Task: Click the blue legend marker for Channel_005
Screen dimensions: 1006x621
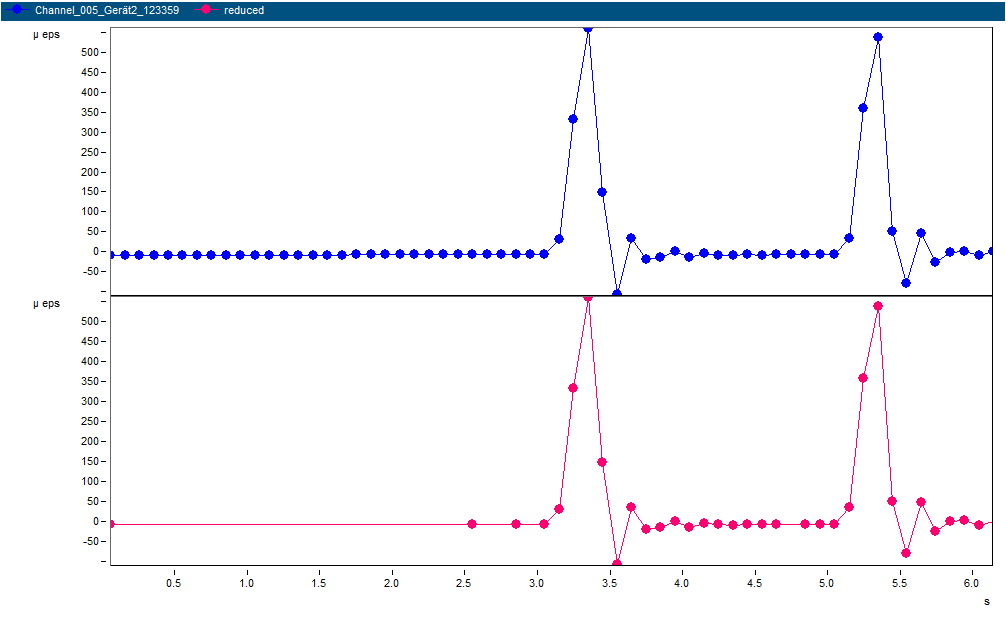Action: pos(17,10)
